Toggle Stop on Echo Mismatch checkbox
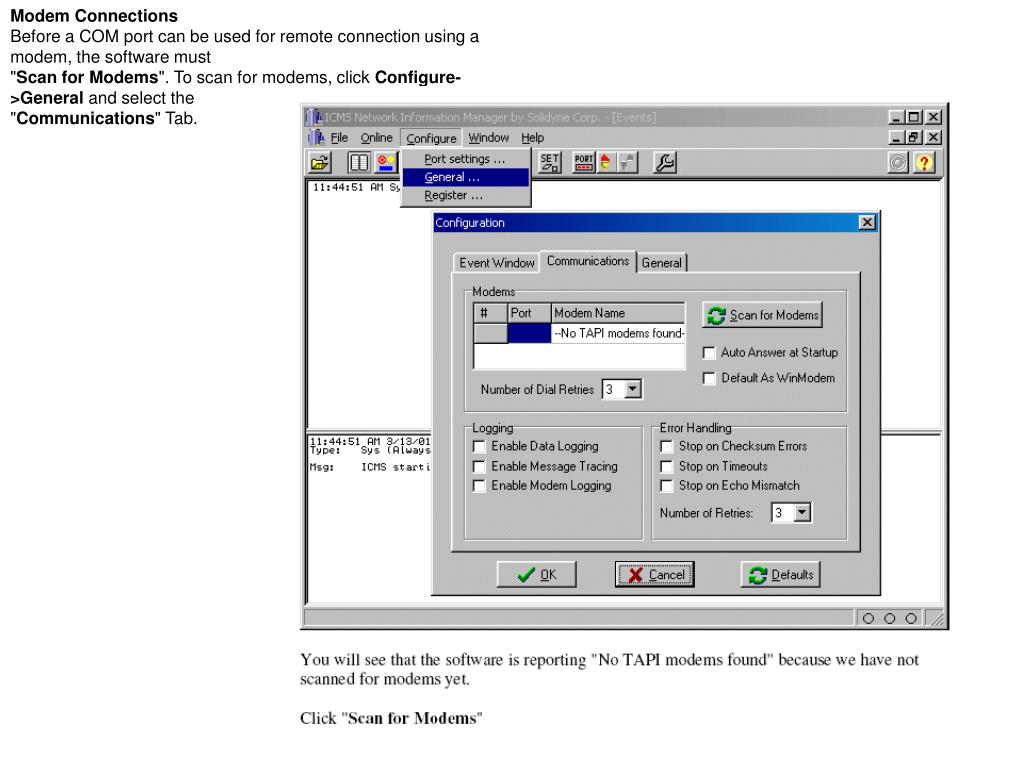This screenshot has width=1024, height=768. [667, 486]
